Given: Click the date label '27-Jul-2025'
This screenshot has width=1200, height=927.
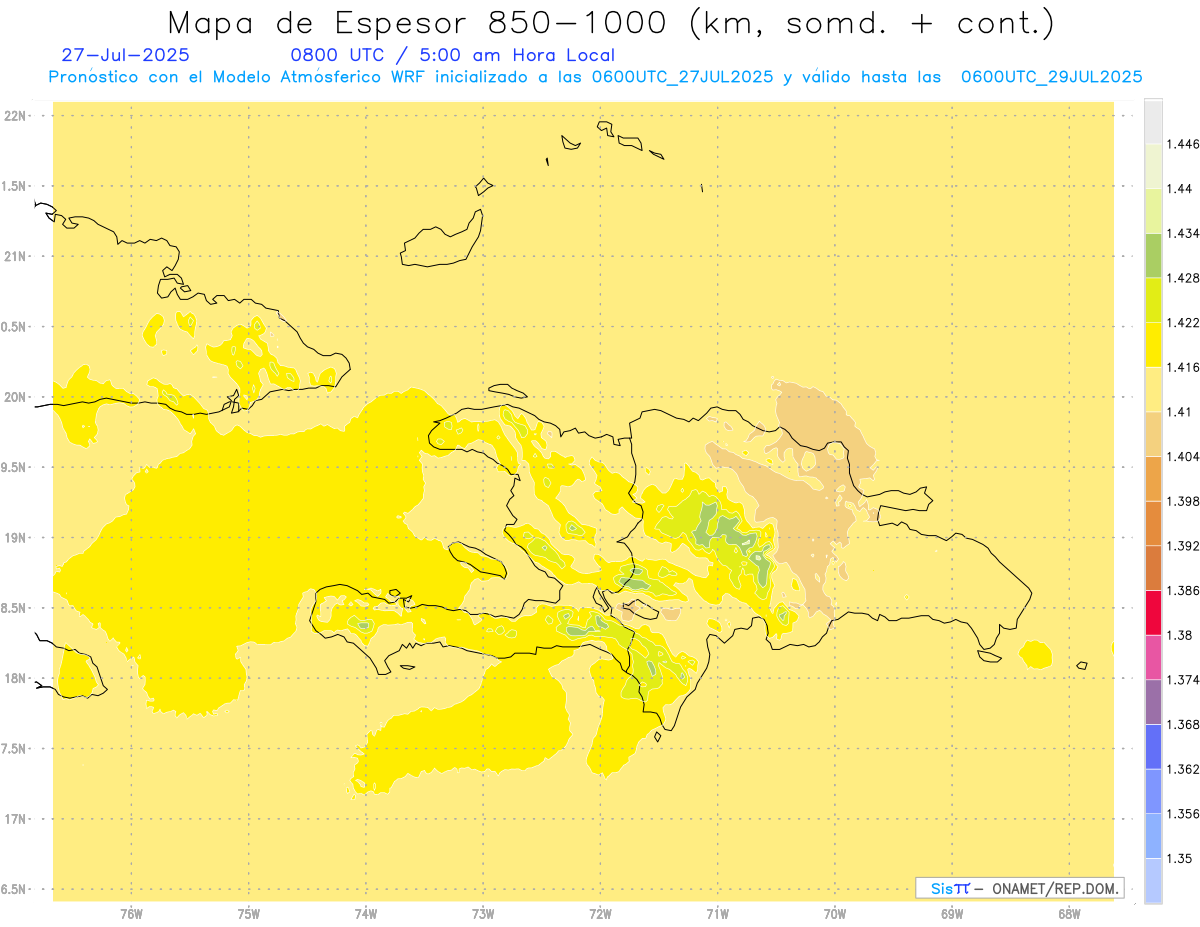Looking at the screenshot, I should (x=125, y=55).
